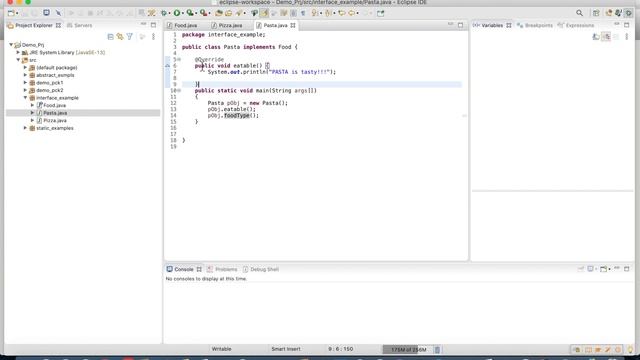Open the Servers view tab
The width and height of the screenshot is (640, 360).
tap(80, 25)
